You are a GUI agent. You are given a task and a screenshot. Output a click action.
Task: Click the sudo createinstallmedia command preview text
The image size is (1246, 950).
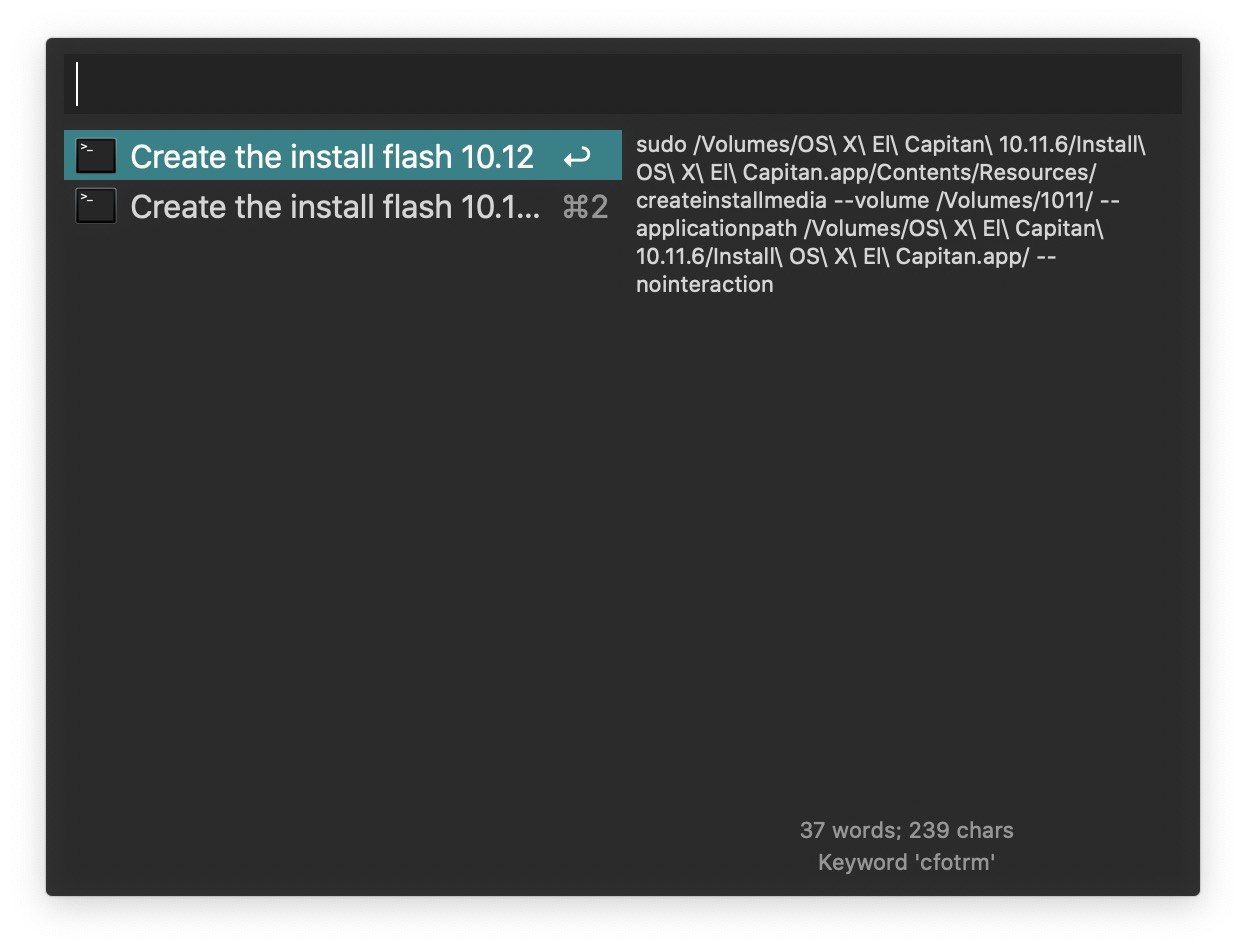(x=890, y=214)
